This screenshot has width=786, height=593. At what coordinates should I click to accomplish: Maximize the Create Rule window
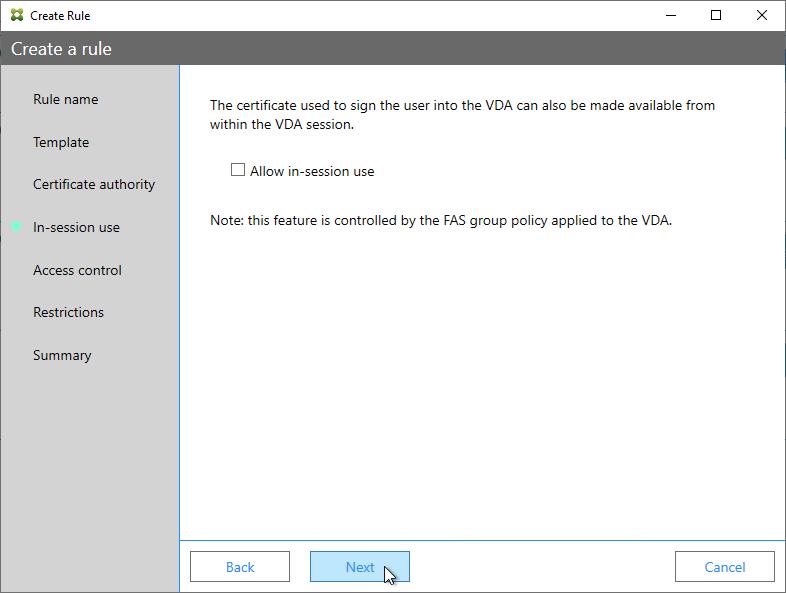point(716,16)
